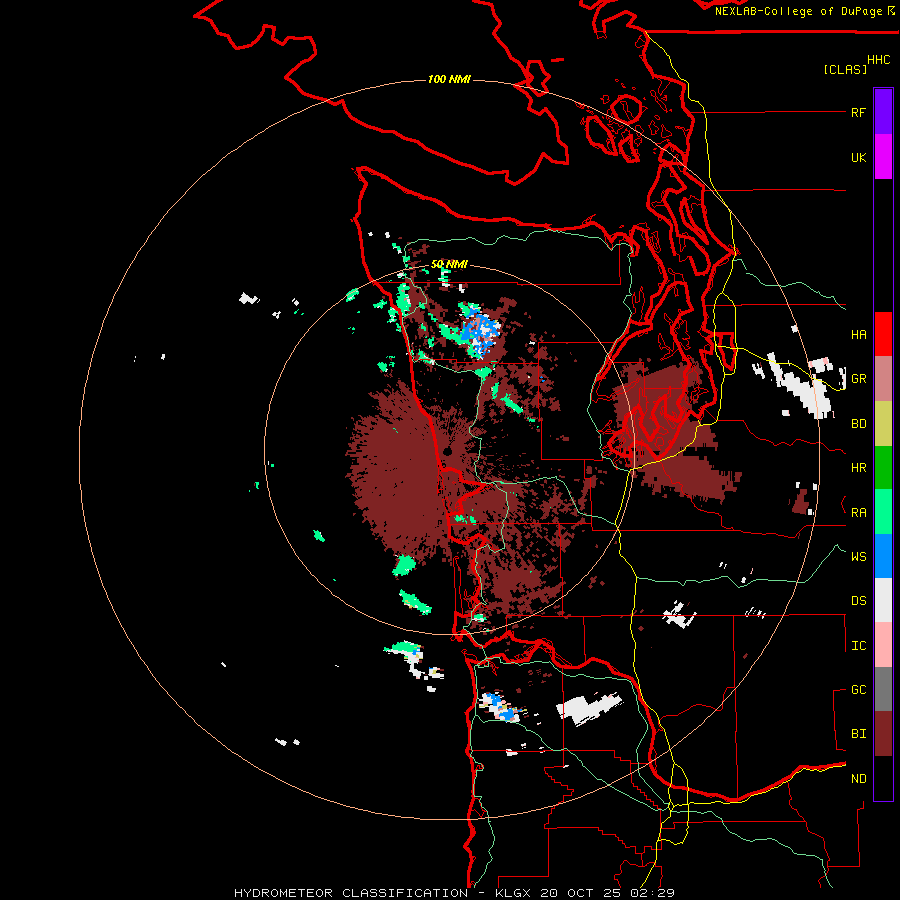Click the "HYDROMETEOR CLASSIFICATION" title text
The image size is (900, 900).
(x=351, y=893)
